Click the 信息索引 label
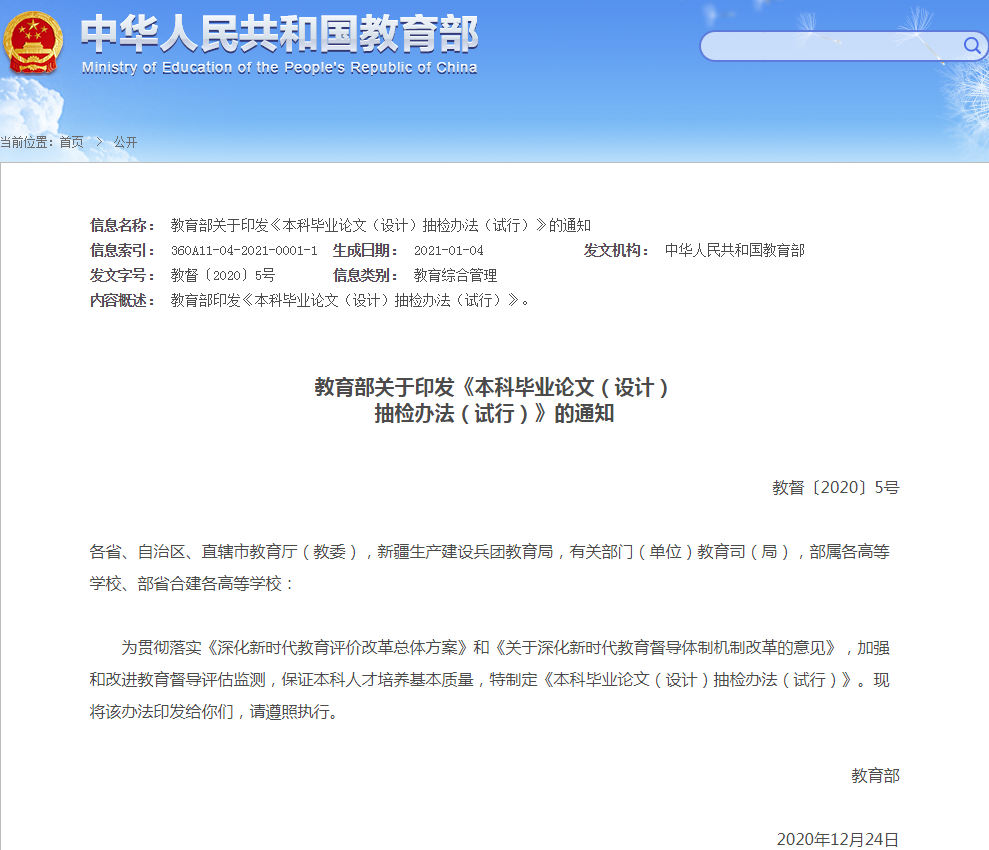The height and width of the screenshot is (850, 989). (122, 250)
